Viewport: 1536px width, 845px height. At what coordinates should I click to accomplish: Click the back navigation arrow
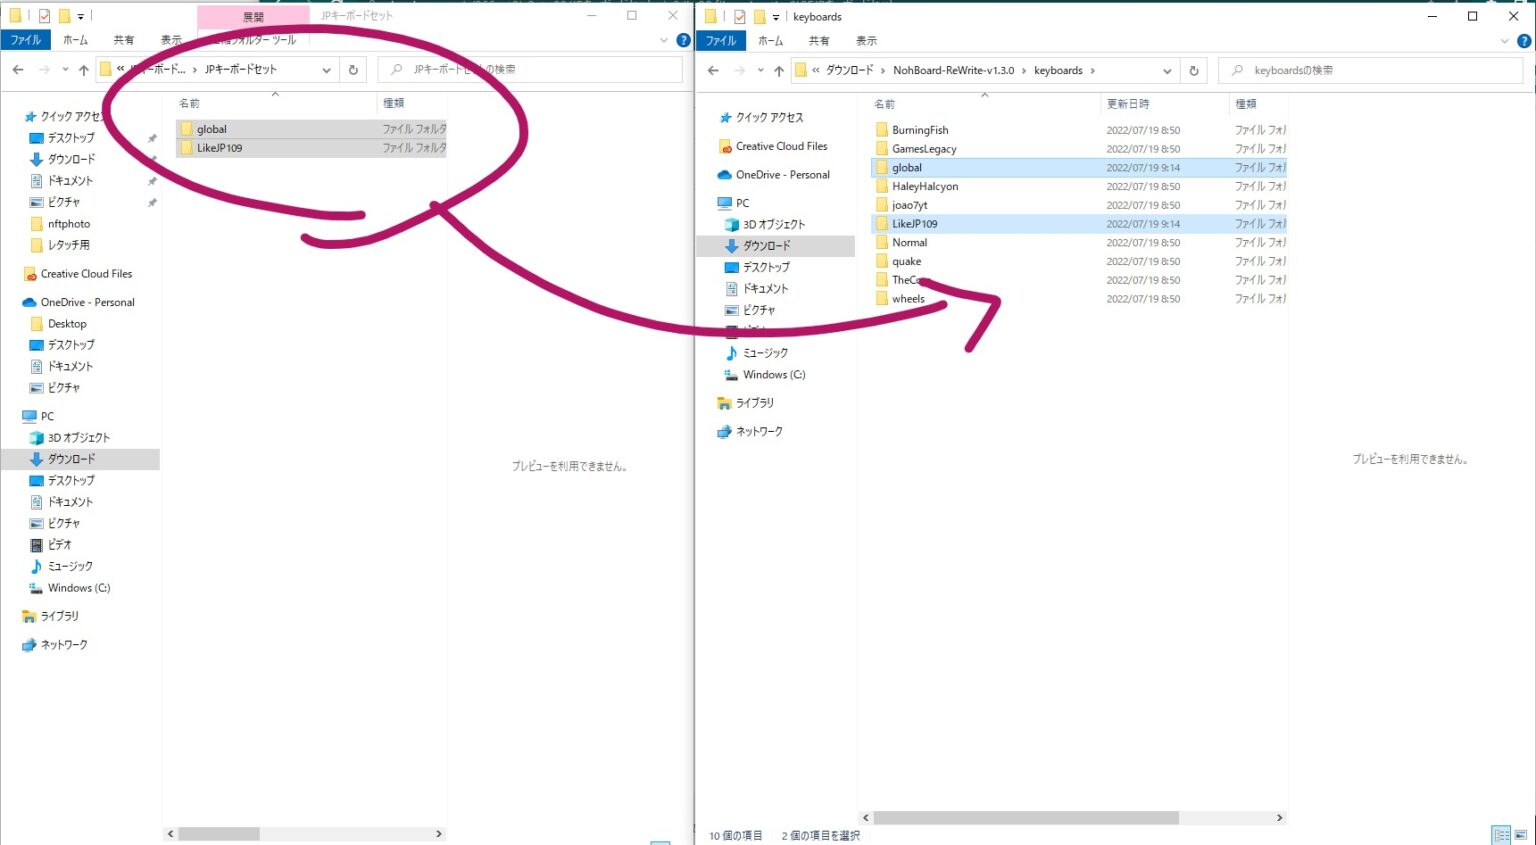click(x=712, y=70)
